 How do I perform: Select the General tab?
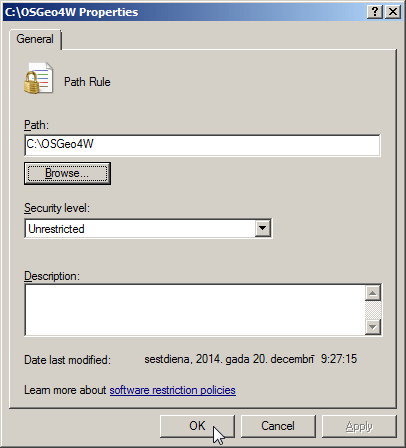35,39
